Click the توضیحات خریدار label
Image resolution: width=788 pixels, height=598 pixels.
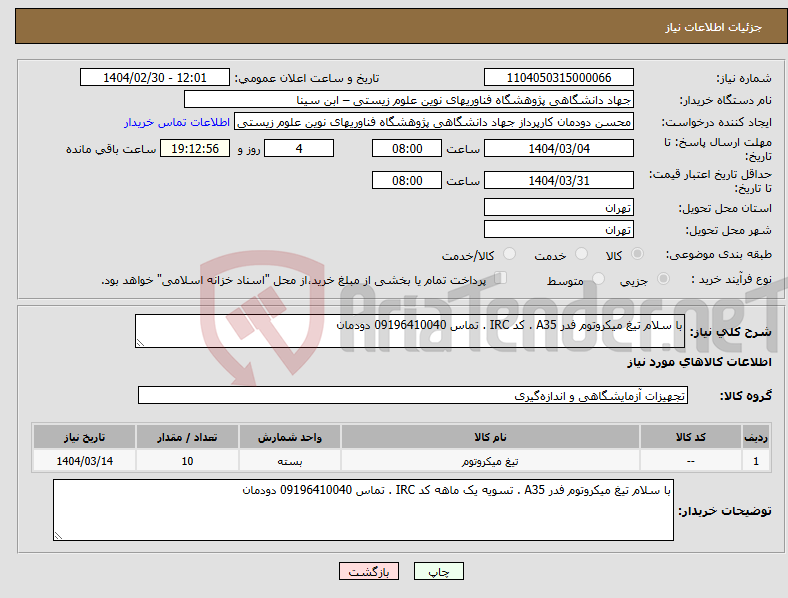click(x=725, y=511)
